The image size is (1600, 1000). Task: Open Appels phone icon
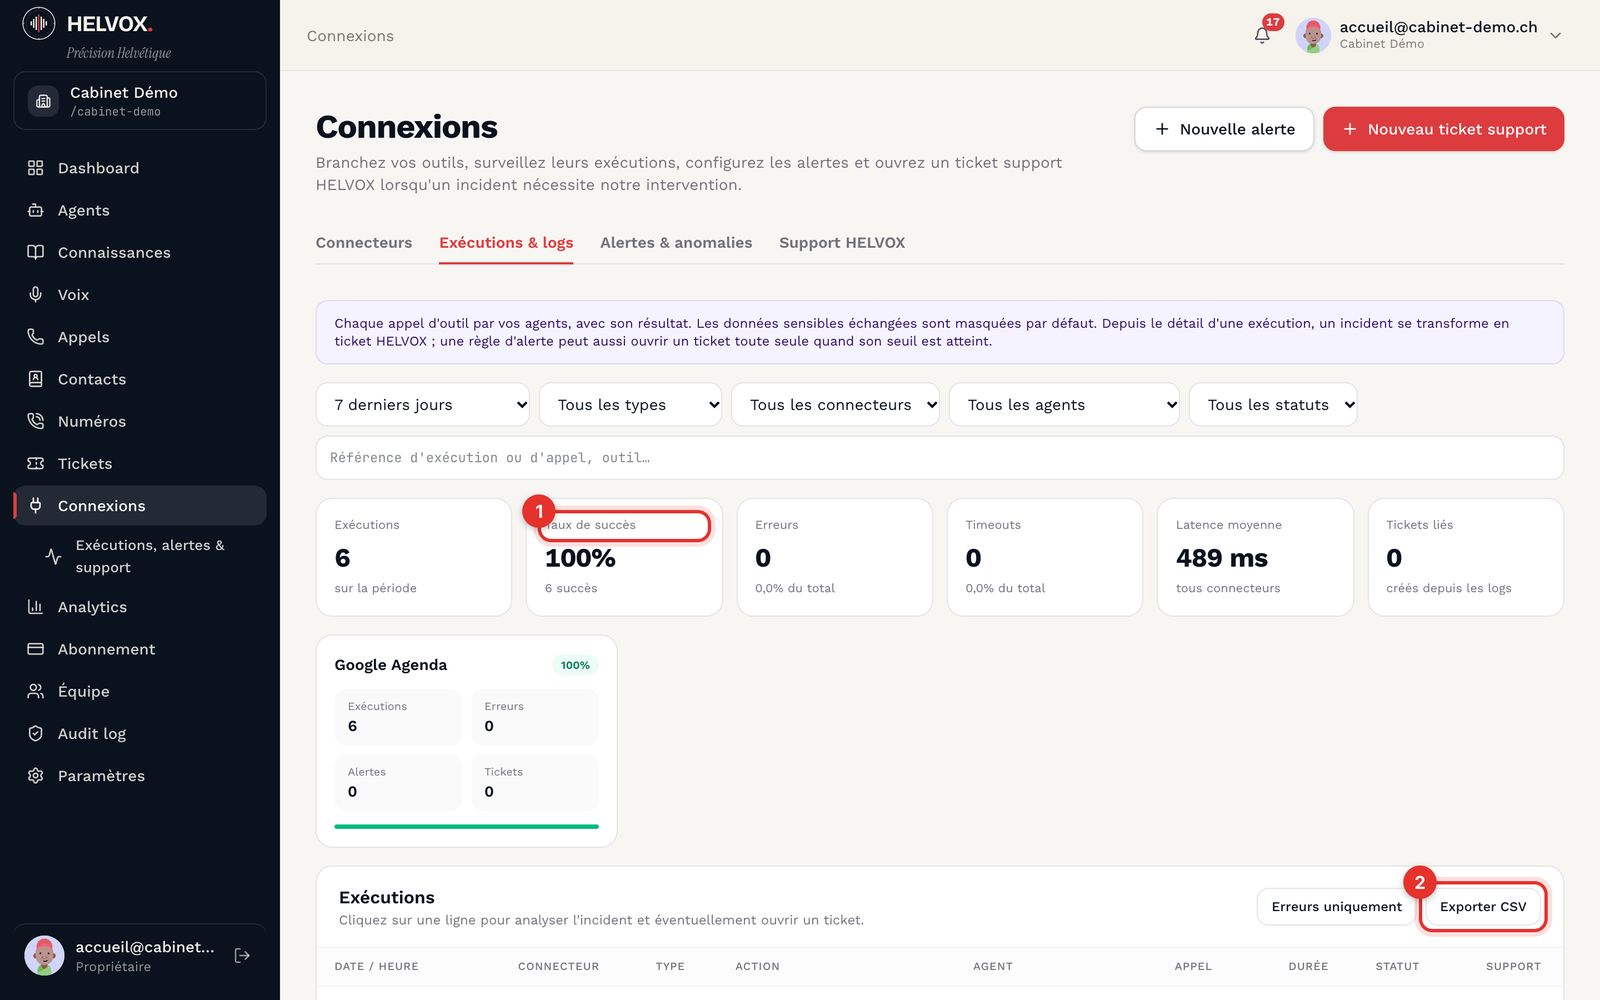(36, 337)
